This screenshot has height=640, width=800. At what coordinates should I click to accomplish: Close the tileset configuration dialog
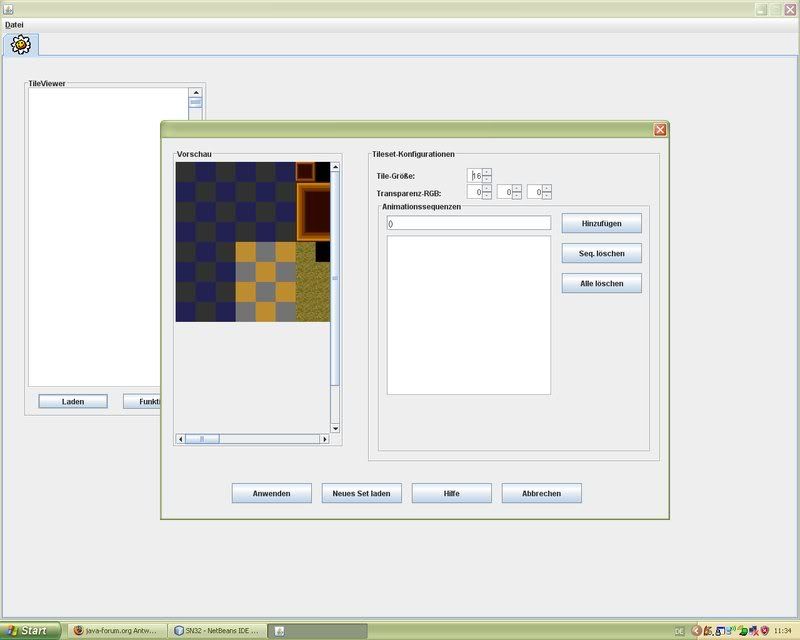[x=660, y=130]
